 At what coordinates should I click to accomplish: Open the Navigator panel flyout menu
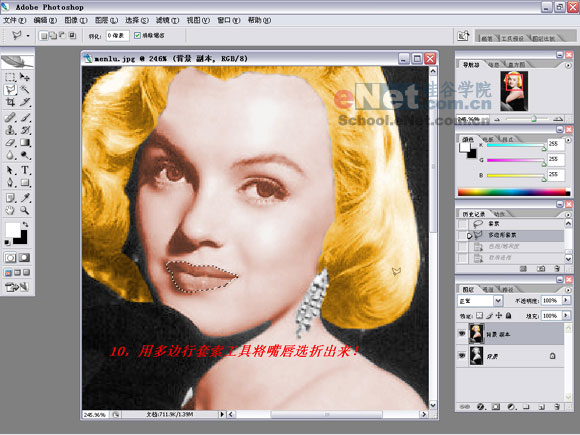tap(568, 65)
